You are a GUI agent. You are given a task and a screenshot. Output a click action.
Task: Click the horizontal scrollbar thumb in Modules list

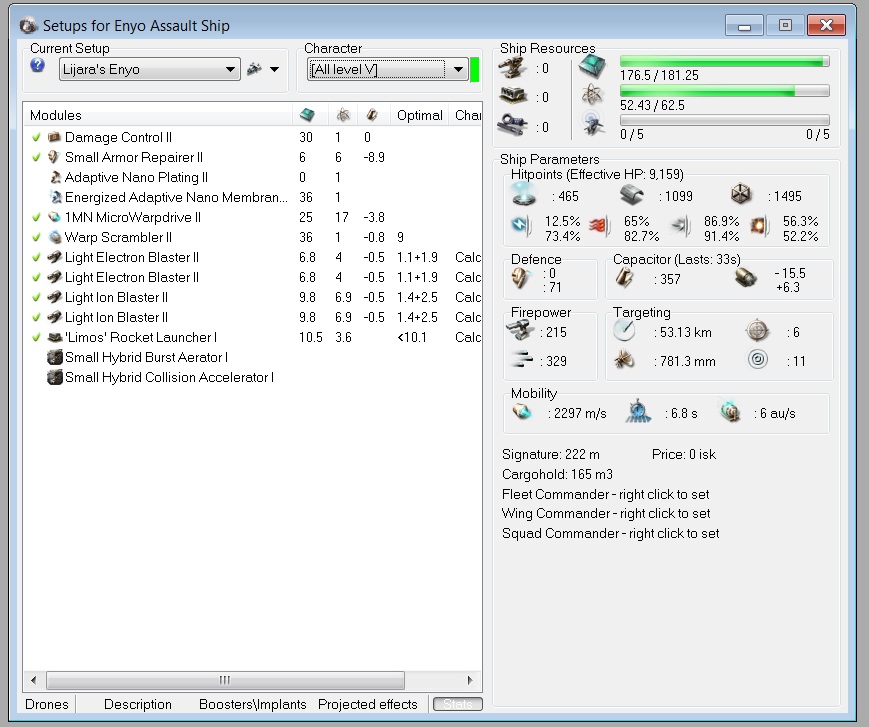coord(225,680)
